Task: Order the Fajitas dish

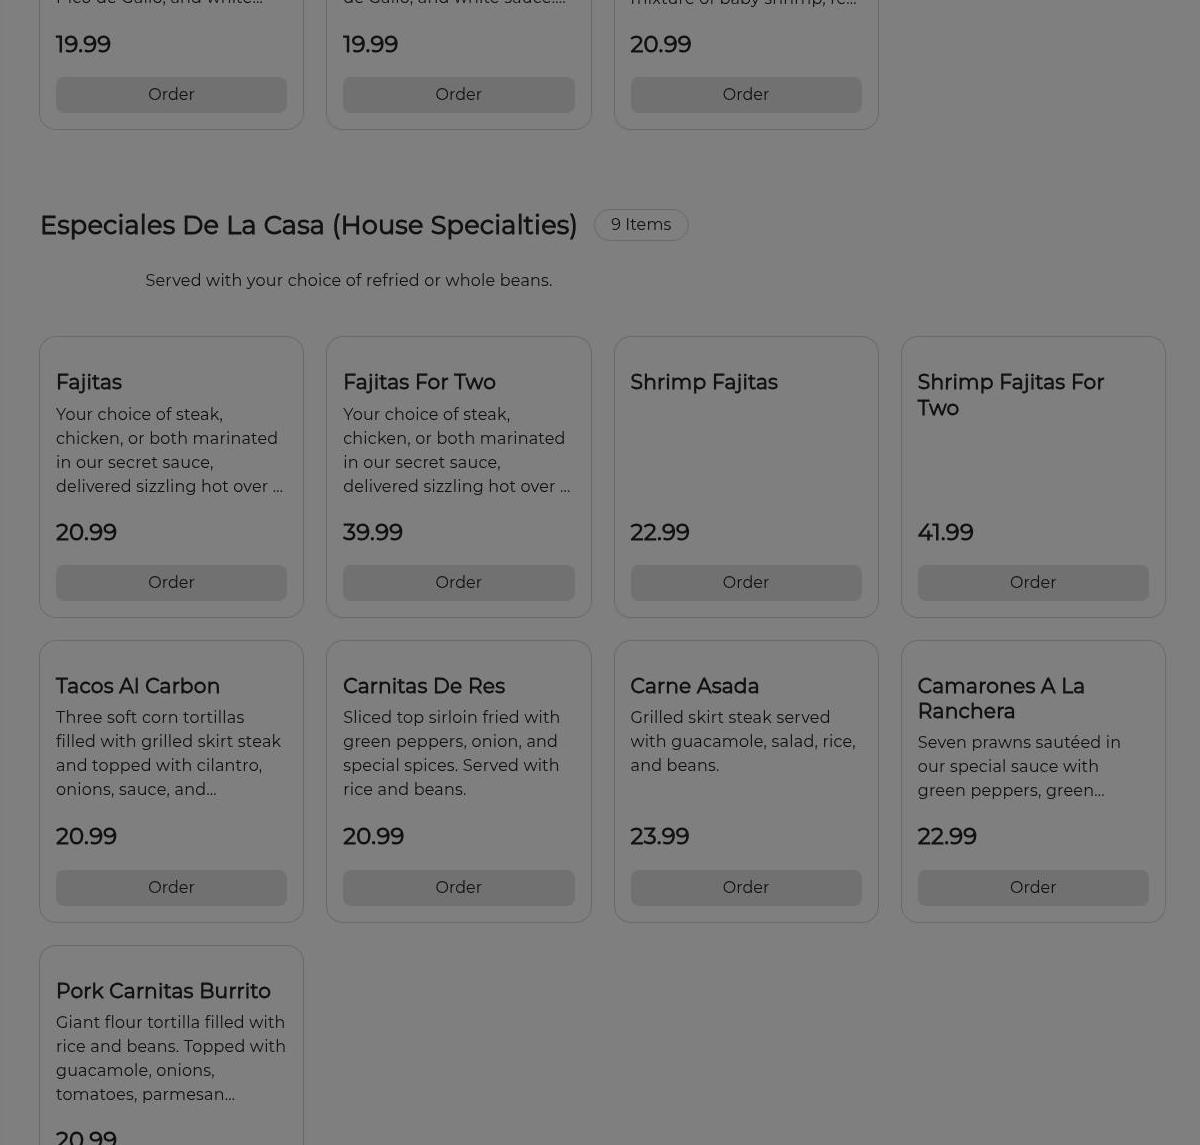Action: coord(171,582)
